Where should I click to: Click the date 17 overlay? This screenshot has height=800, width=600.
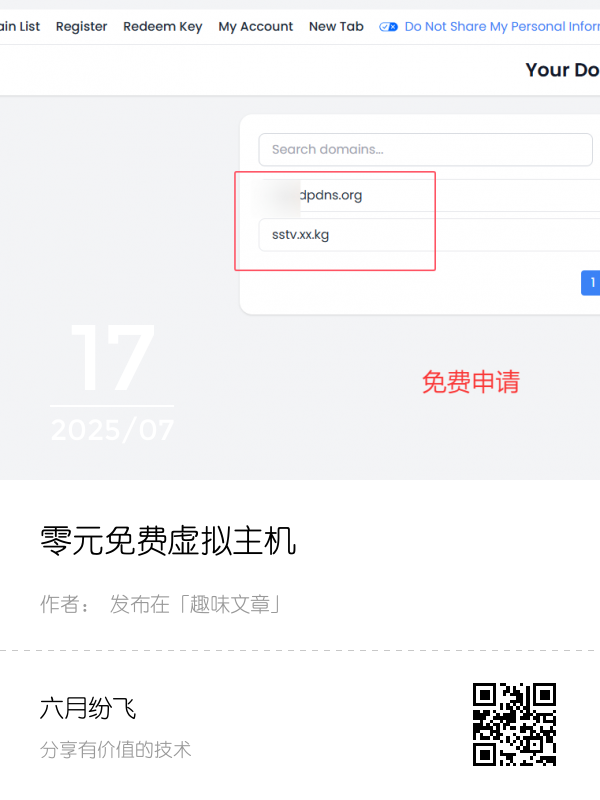pos(112,358)
